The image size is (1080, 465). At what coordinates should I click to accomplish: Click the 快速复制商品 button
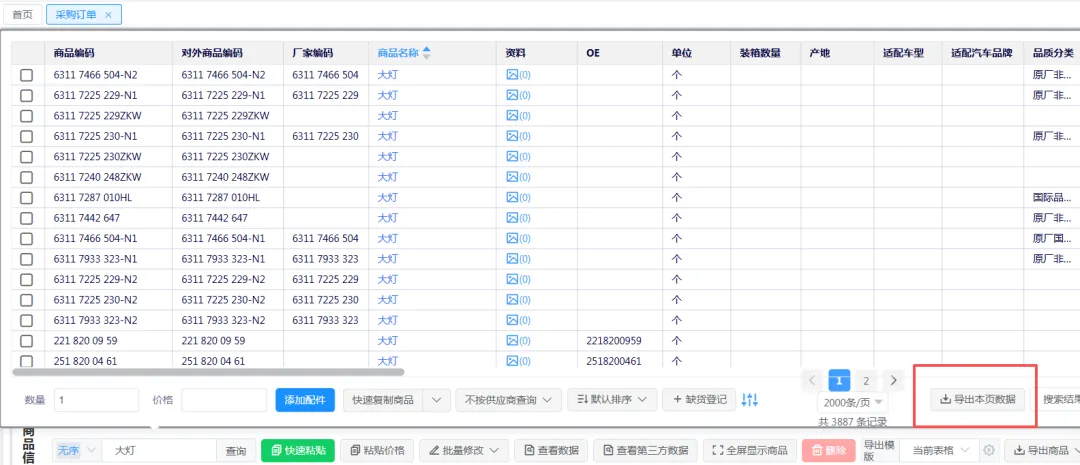pyautogui.click(x=383, y=400)
